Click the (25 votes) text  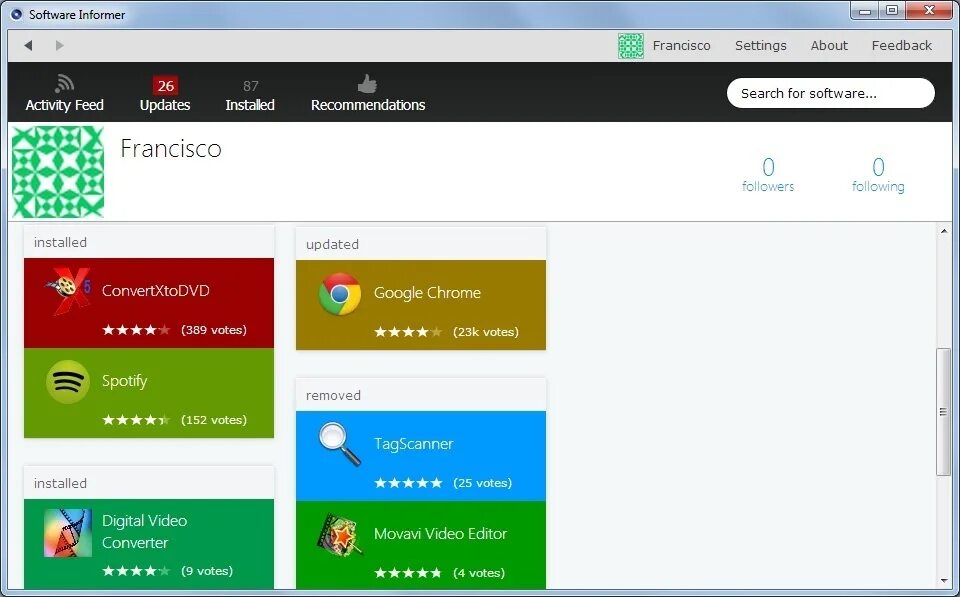coord(482,483)
